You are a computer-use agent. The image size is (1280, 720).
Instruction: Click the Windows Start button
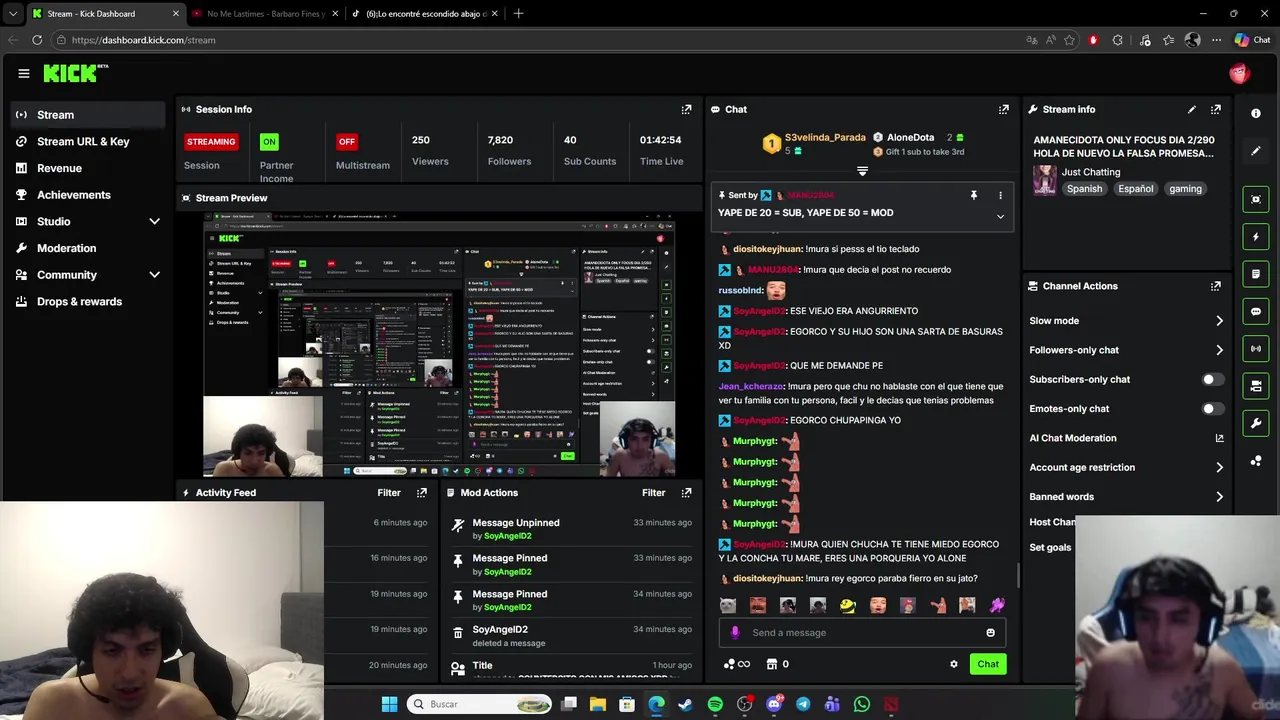click(x=389, y=704)
